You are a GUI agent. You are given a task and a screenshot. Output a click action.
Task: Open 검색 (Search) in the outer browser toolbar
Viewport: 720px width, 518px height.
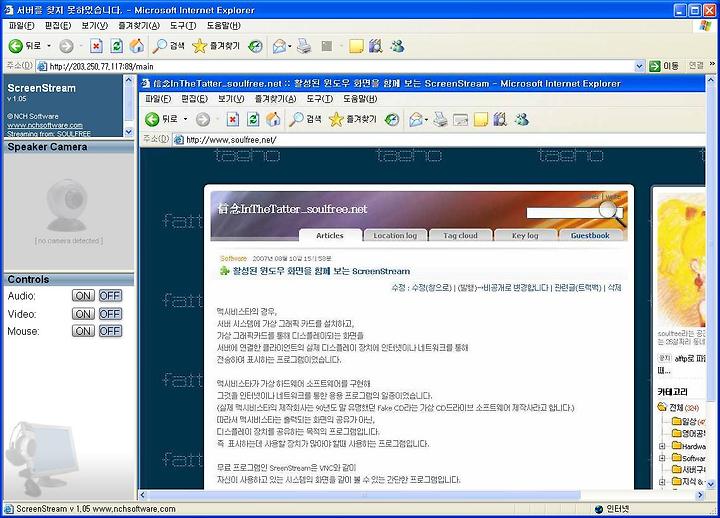click(x=168, y=45)
